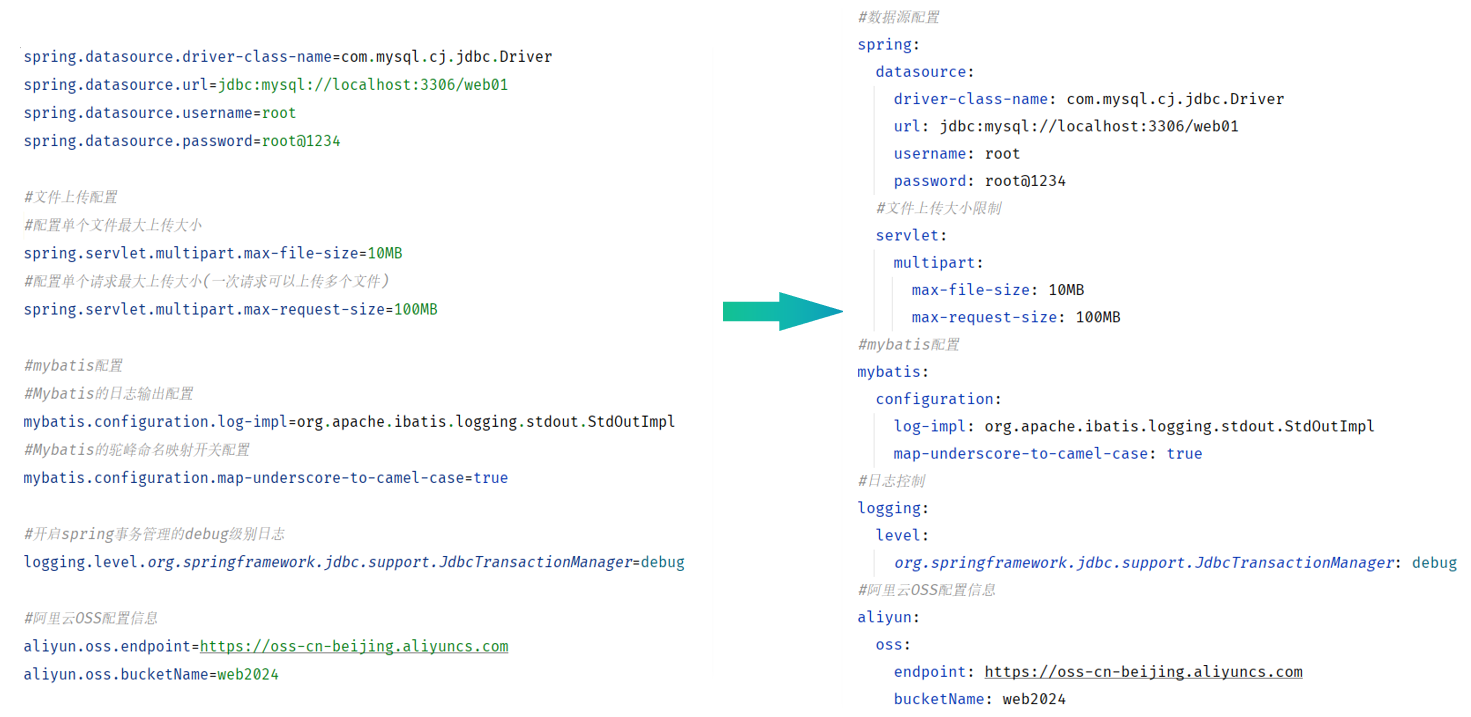Select YAML line 'username: root'

click(x=957, y=153)
